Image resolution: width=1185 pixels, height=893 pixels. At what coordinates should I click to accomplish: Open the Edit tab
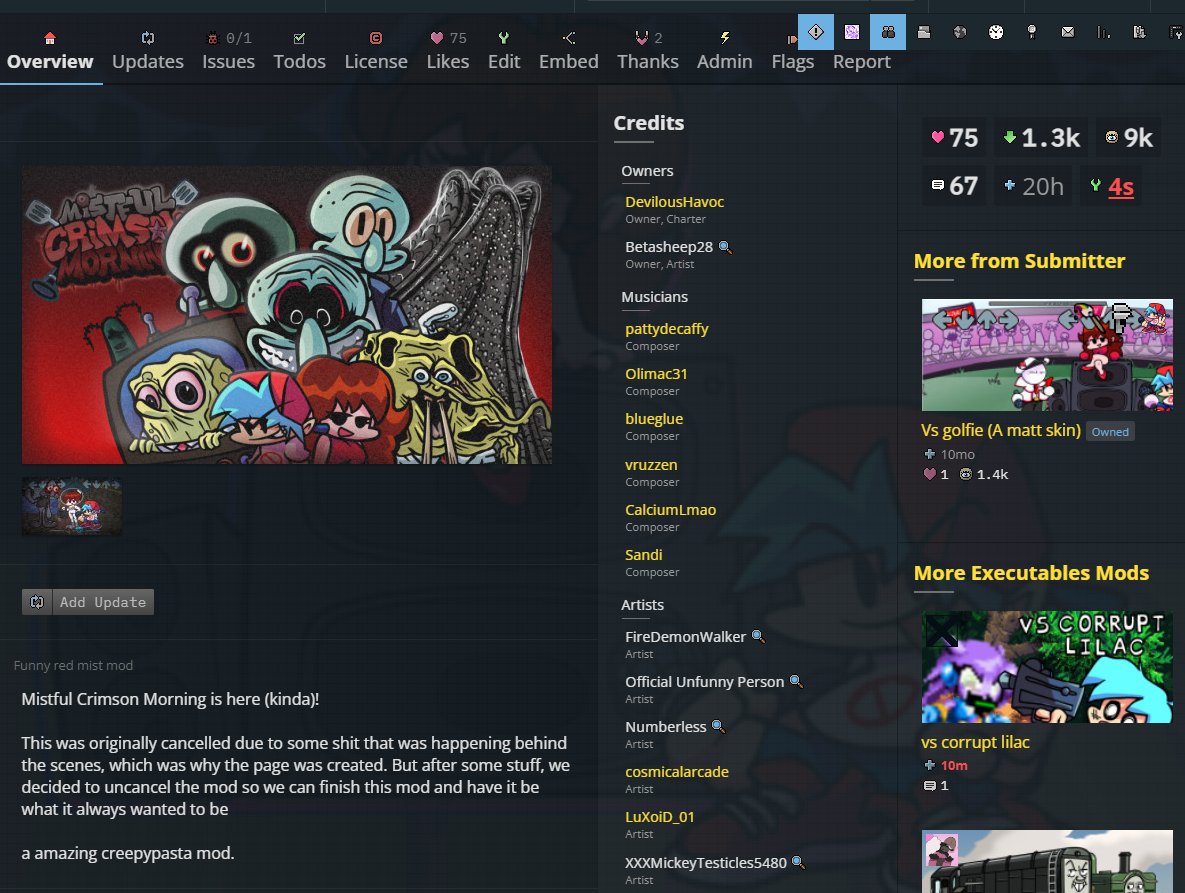504,51
